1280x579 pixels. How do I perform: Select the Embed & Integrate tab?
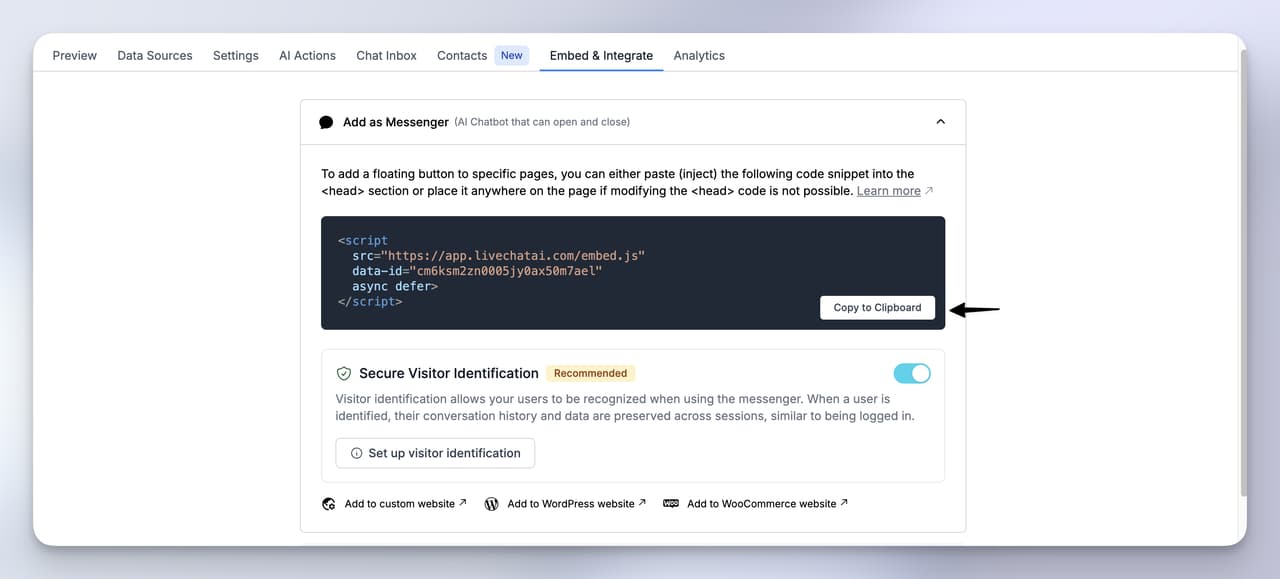pos(601,55)
